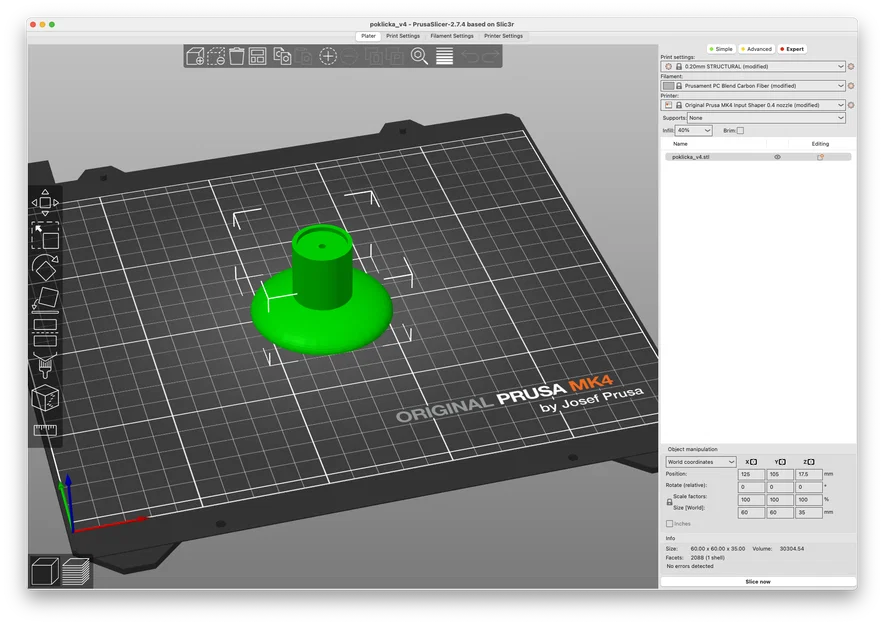Click the Scale factors X field
The image size is (884, 625).
tap(751, 500)
